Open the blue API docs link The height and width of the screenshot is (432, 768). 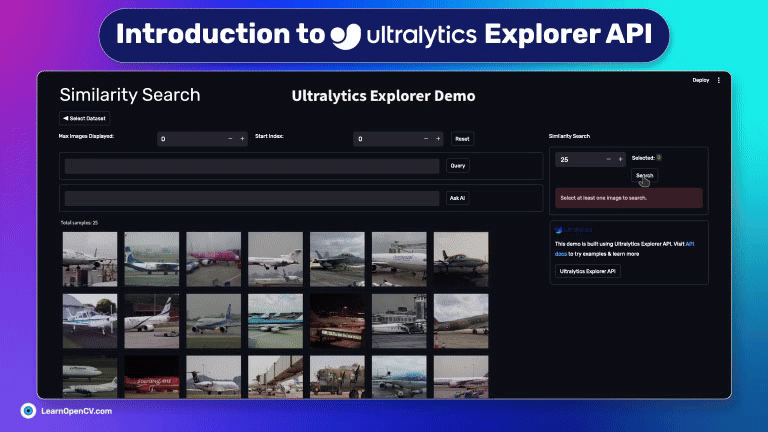(x=689, y=244)
